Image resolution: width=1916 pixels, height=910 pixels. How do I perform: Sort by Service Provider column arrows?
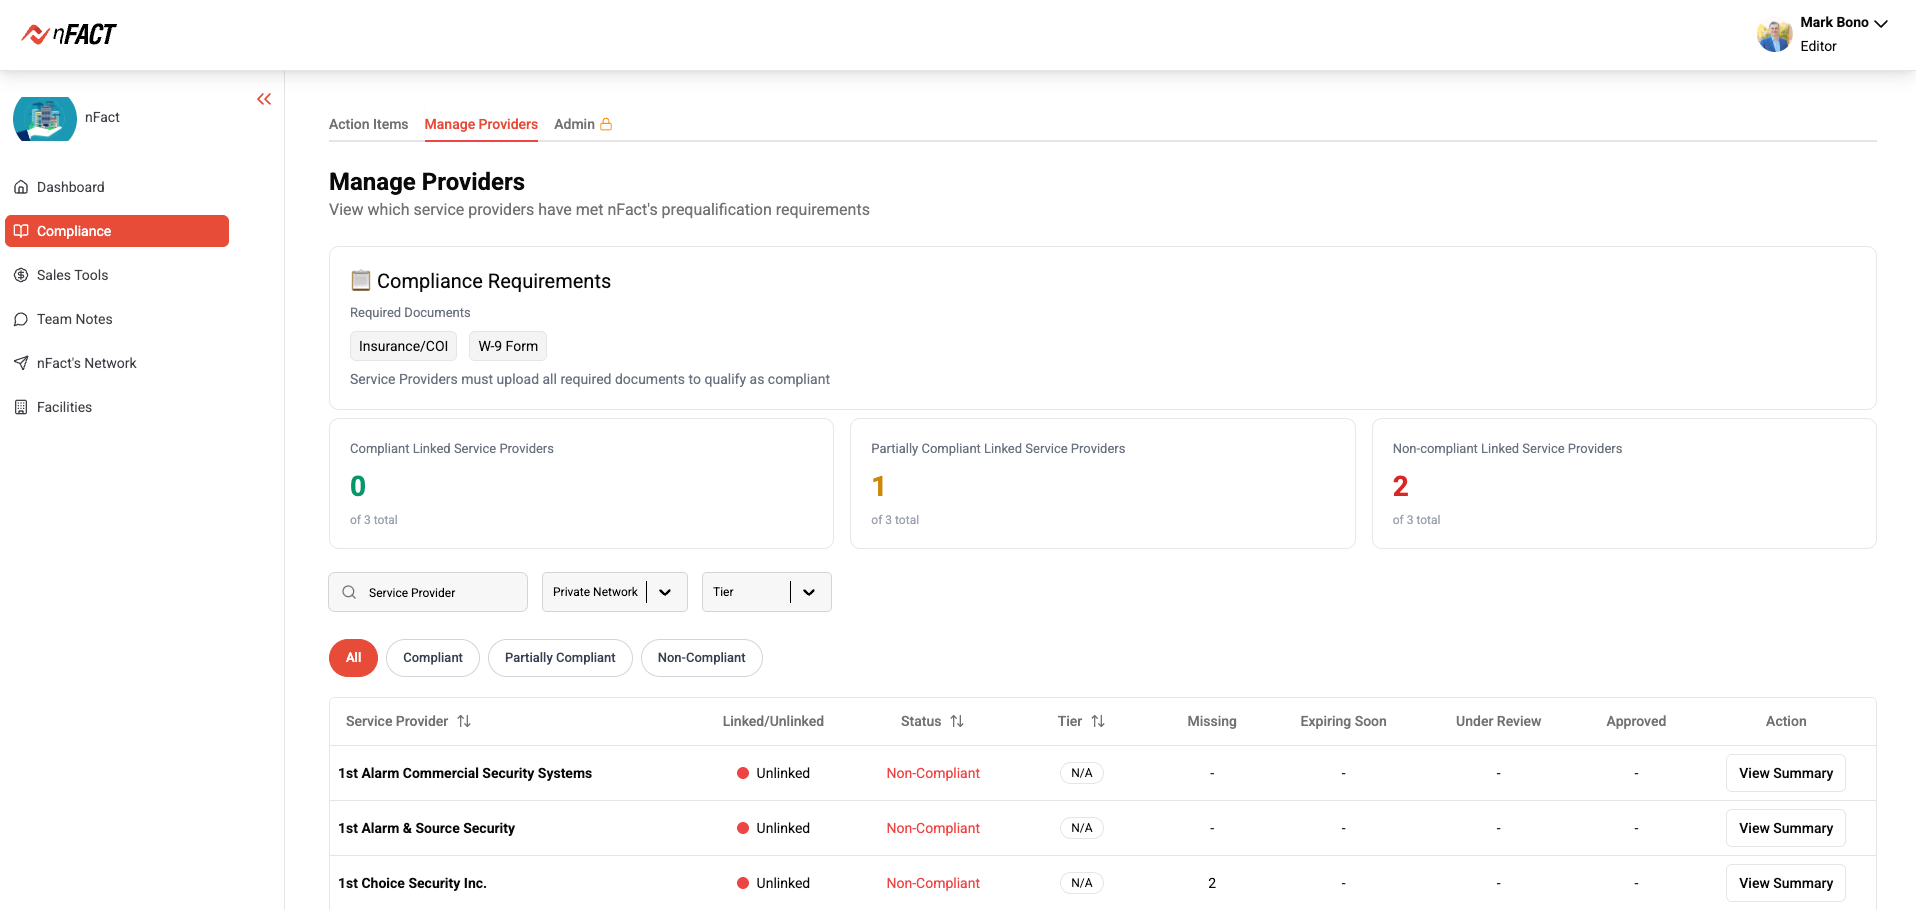464,721
